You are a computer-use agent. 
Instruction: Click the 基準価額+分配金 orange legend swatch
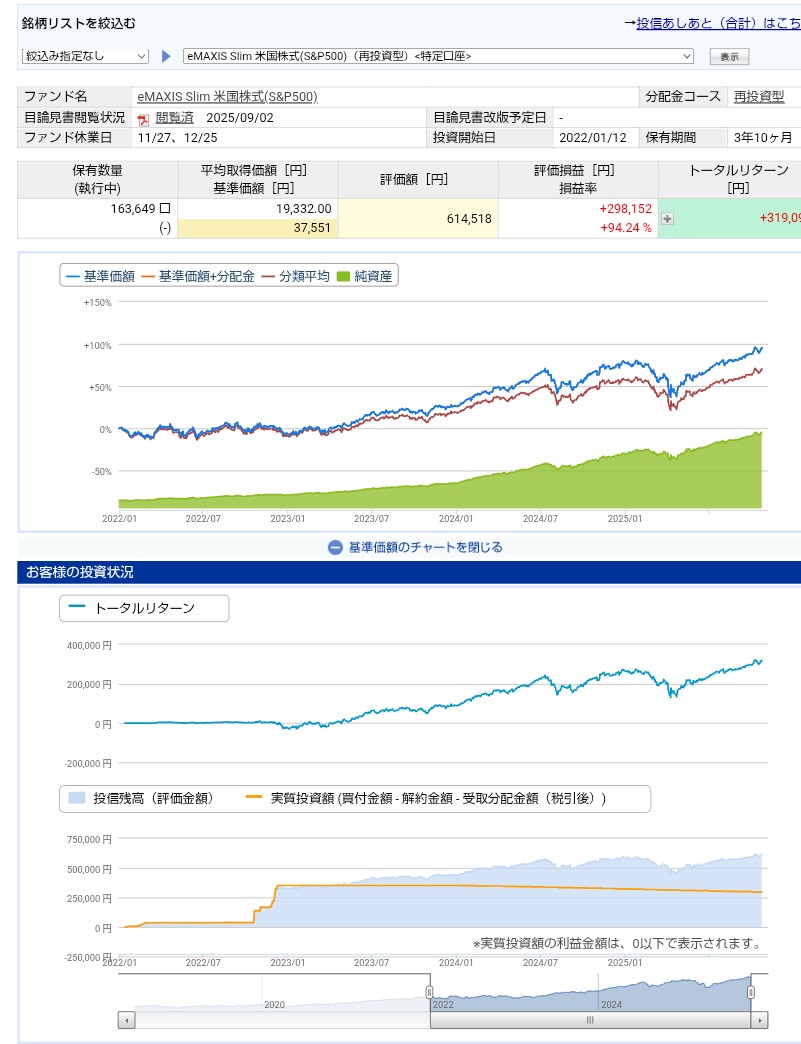point(149,276)
